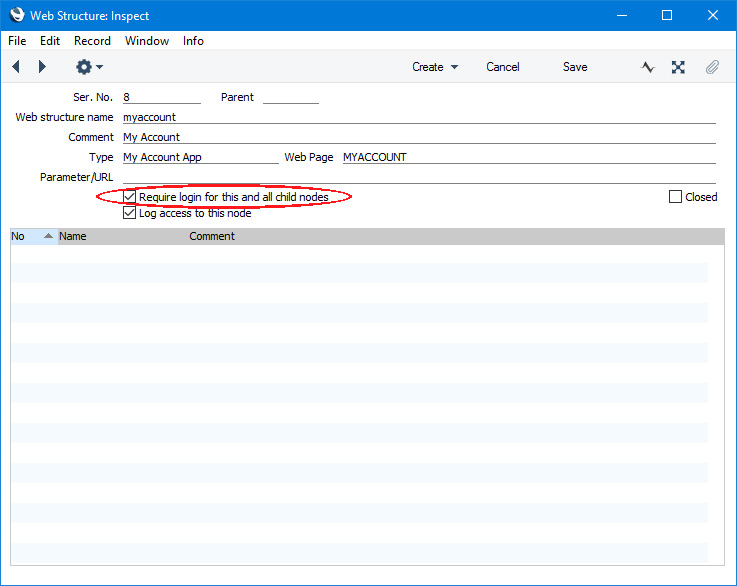Save the web structure record
This screenshot has height=586, width=737.
point(575,67)
